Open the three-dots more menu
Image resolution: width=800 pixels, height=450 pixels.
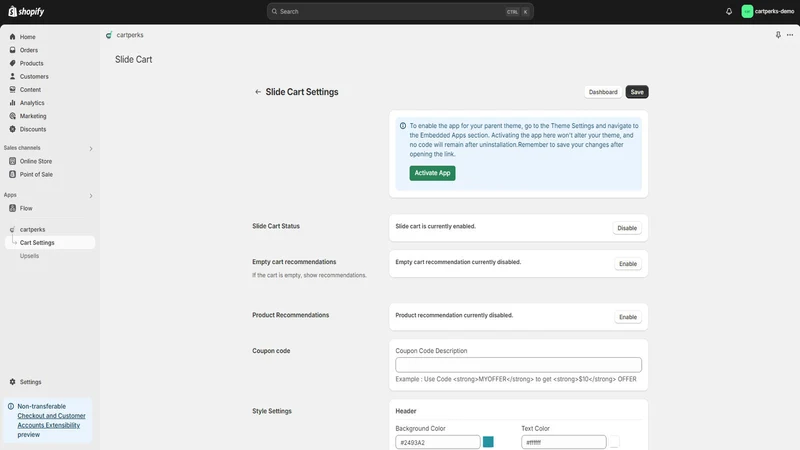pos(790,35)
